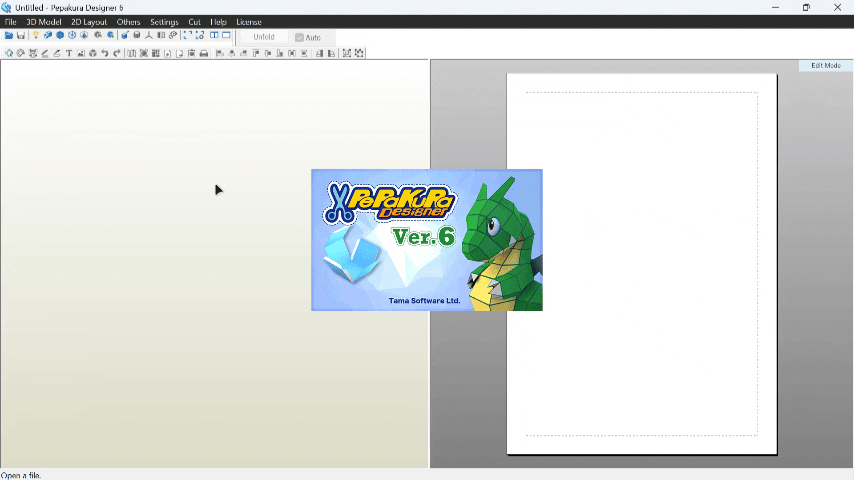Switch to single-pane window view icon

click(x=226, y=35)
